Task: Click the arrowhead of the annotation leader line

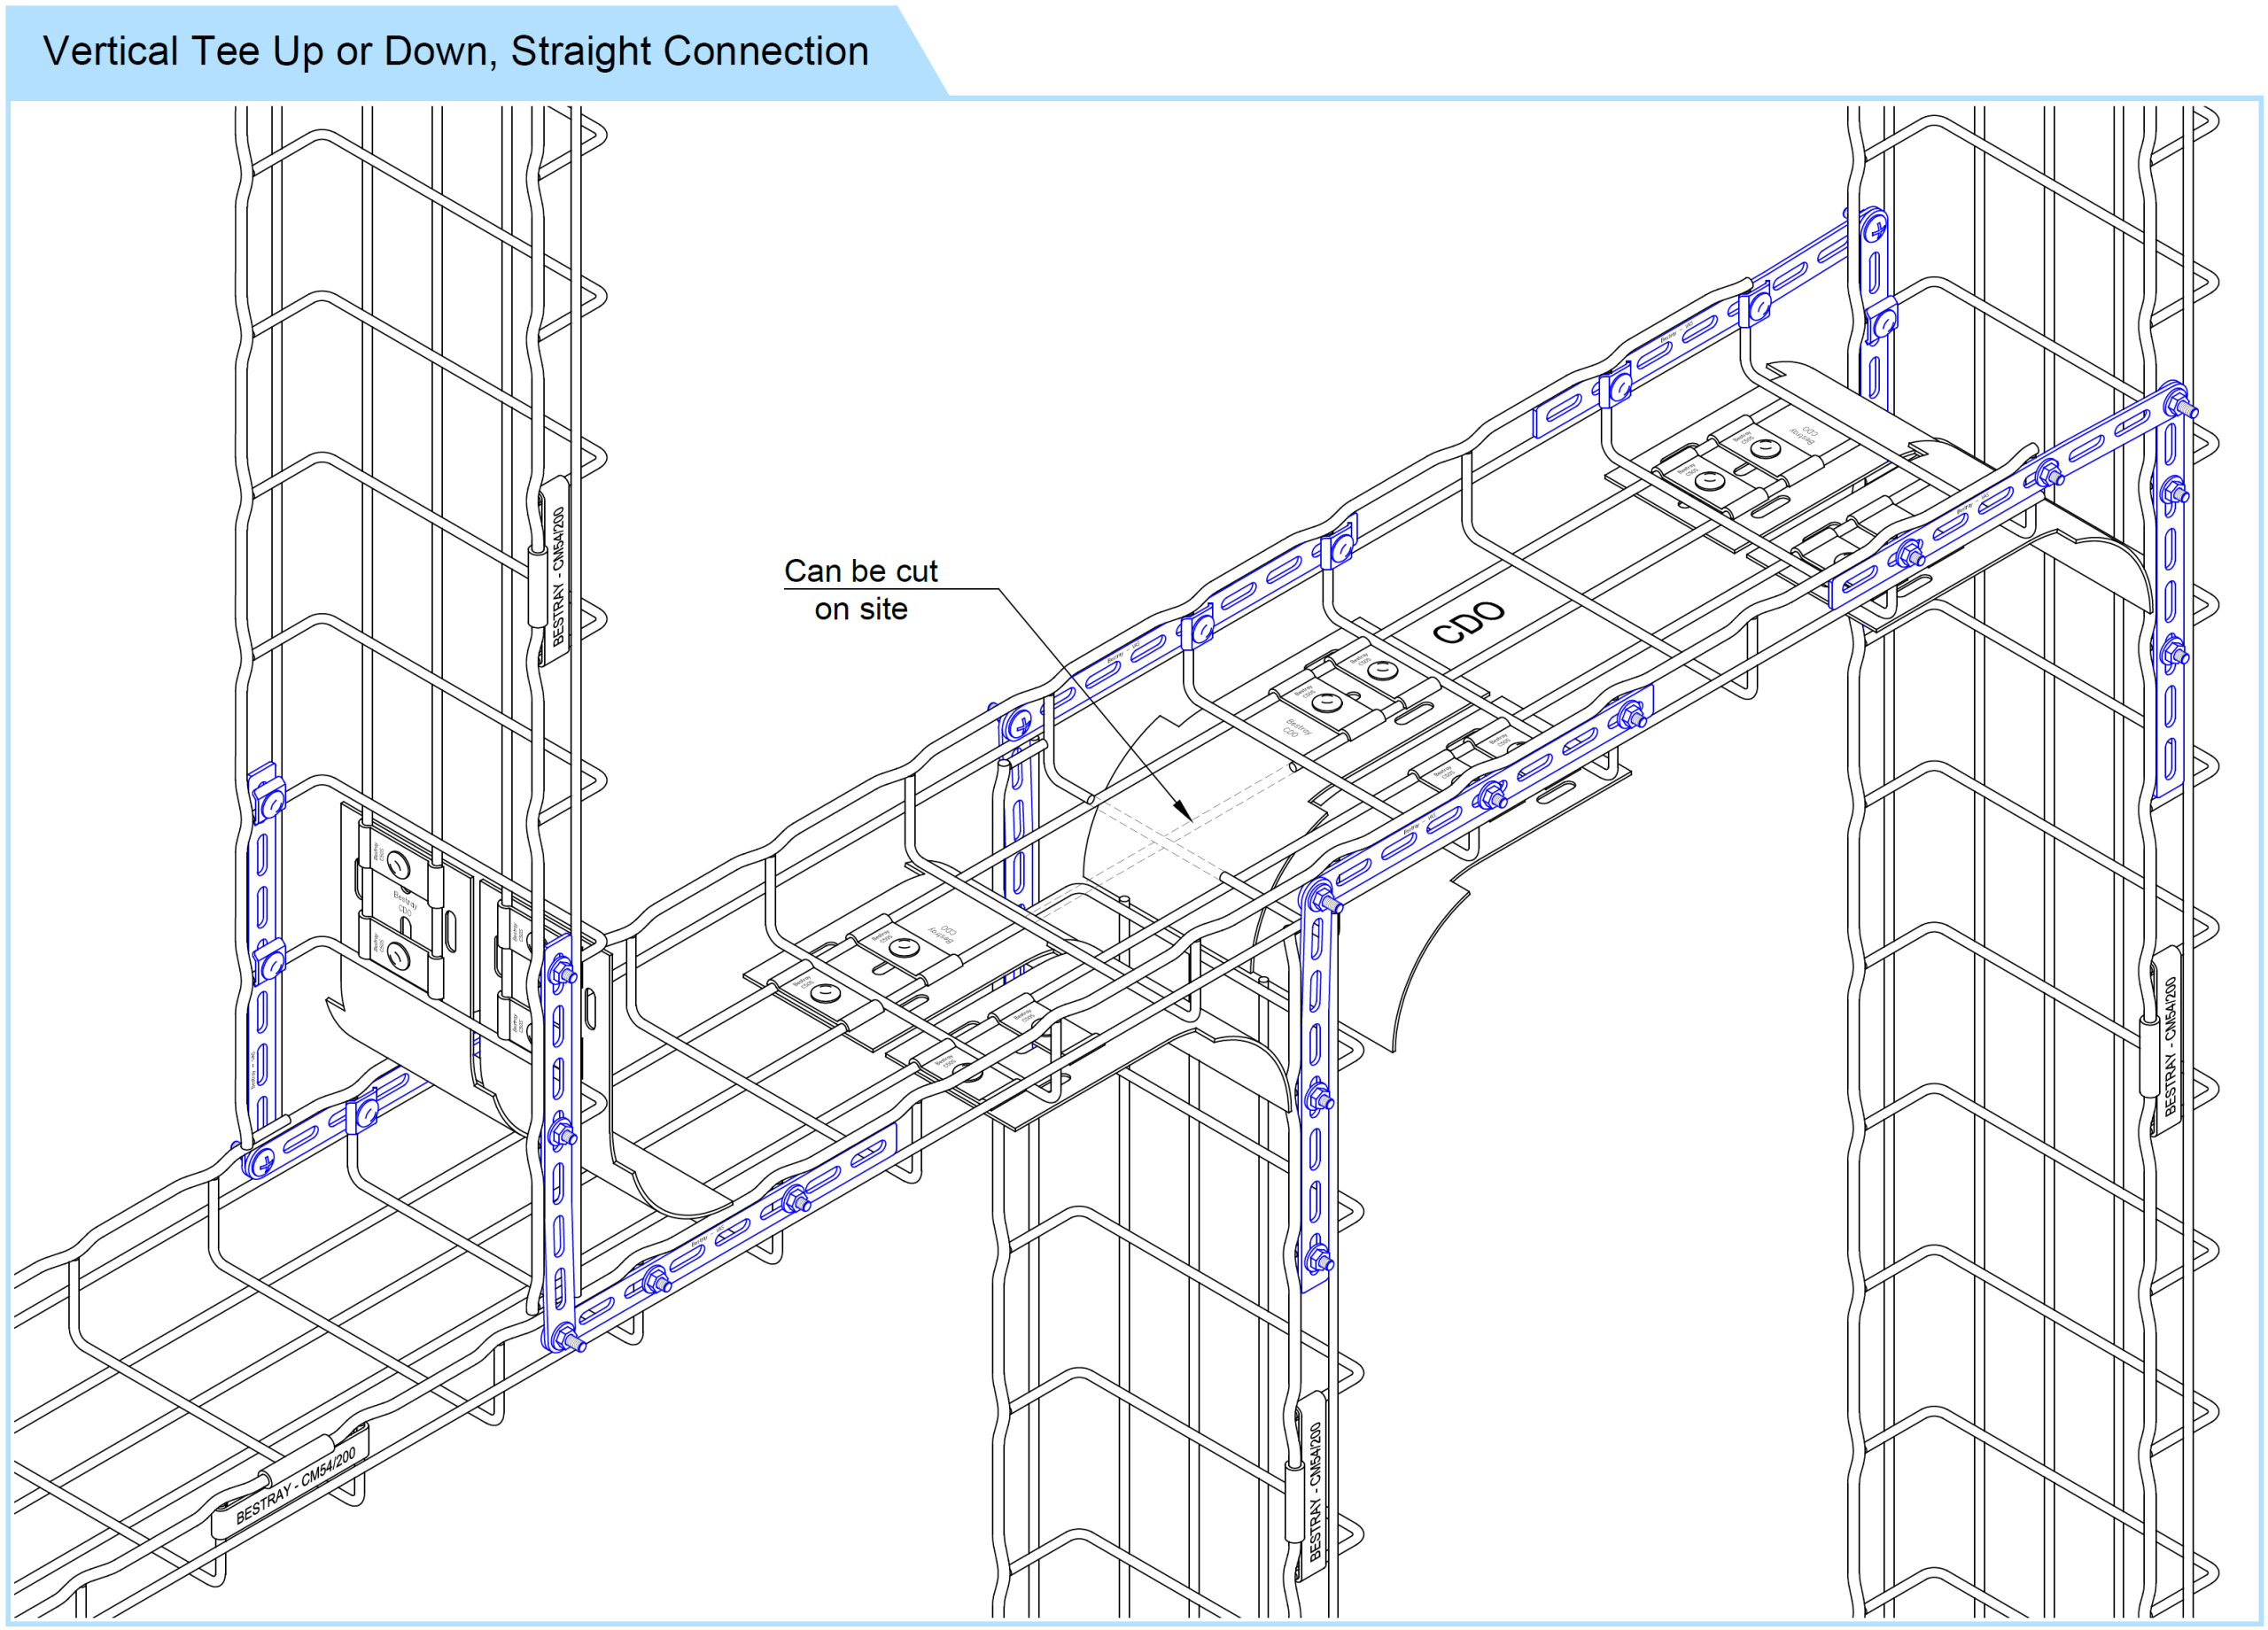Action: [x=1183, y=809]
